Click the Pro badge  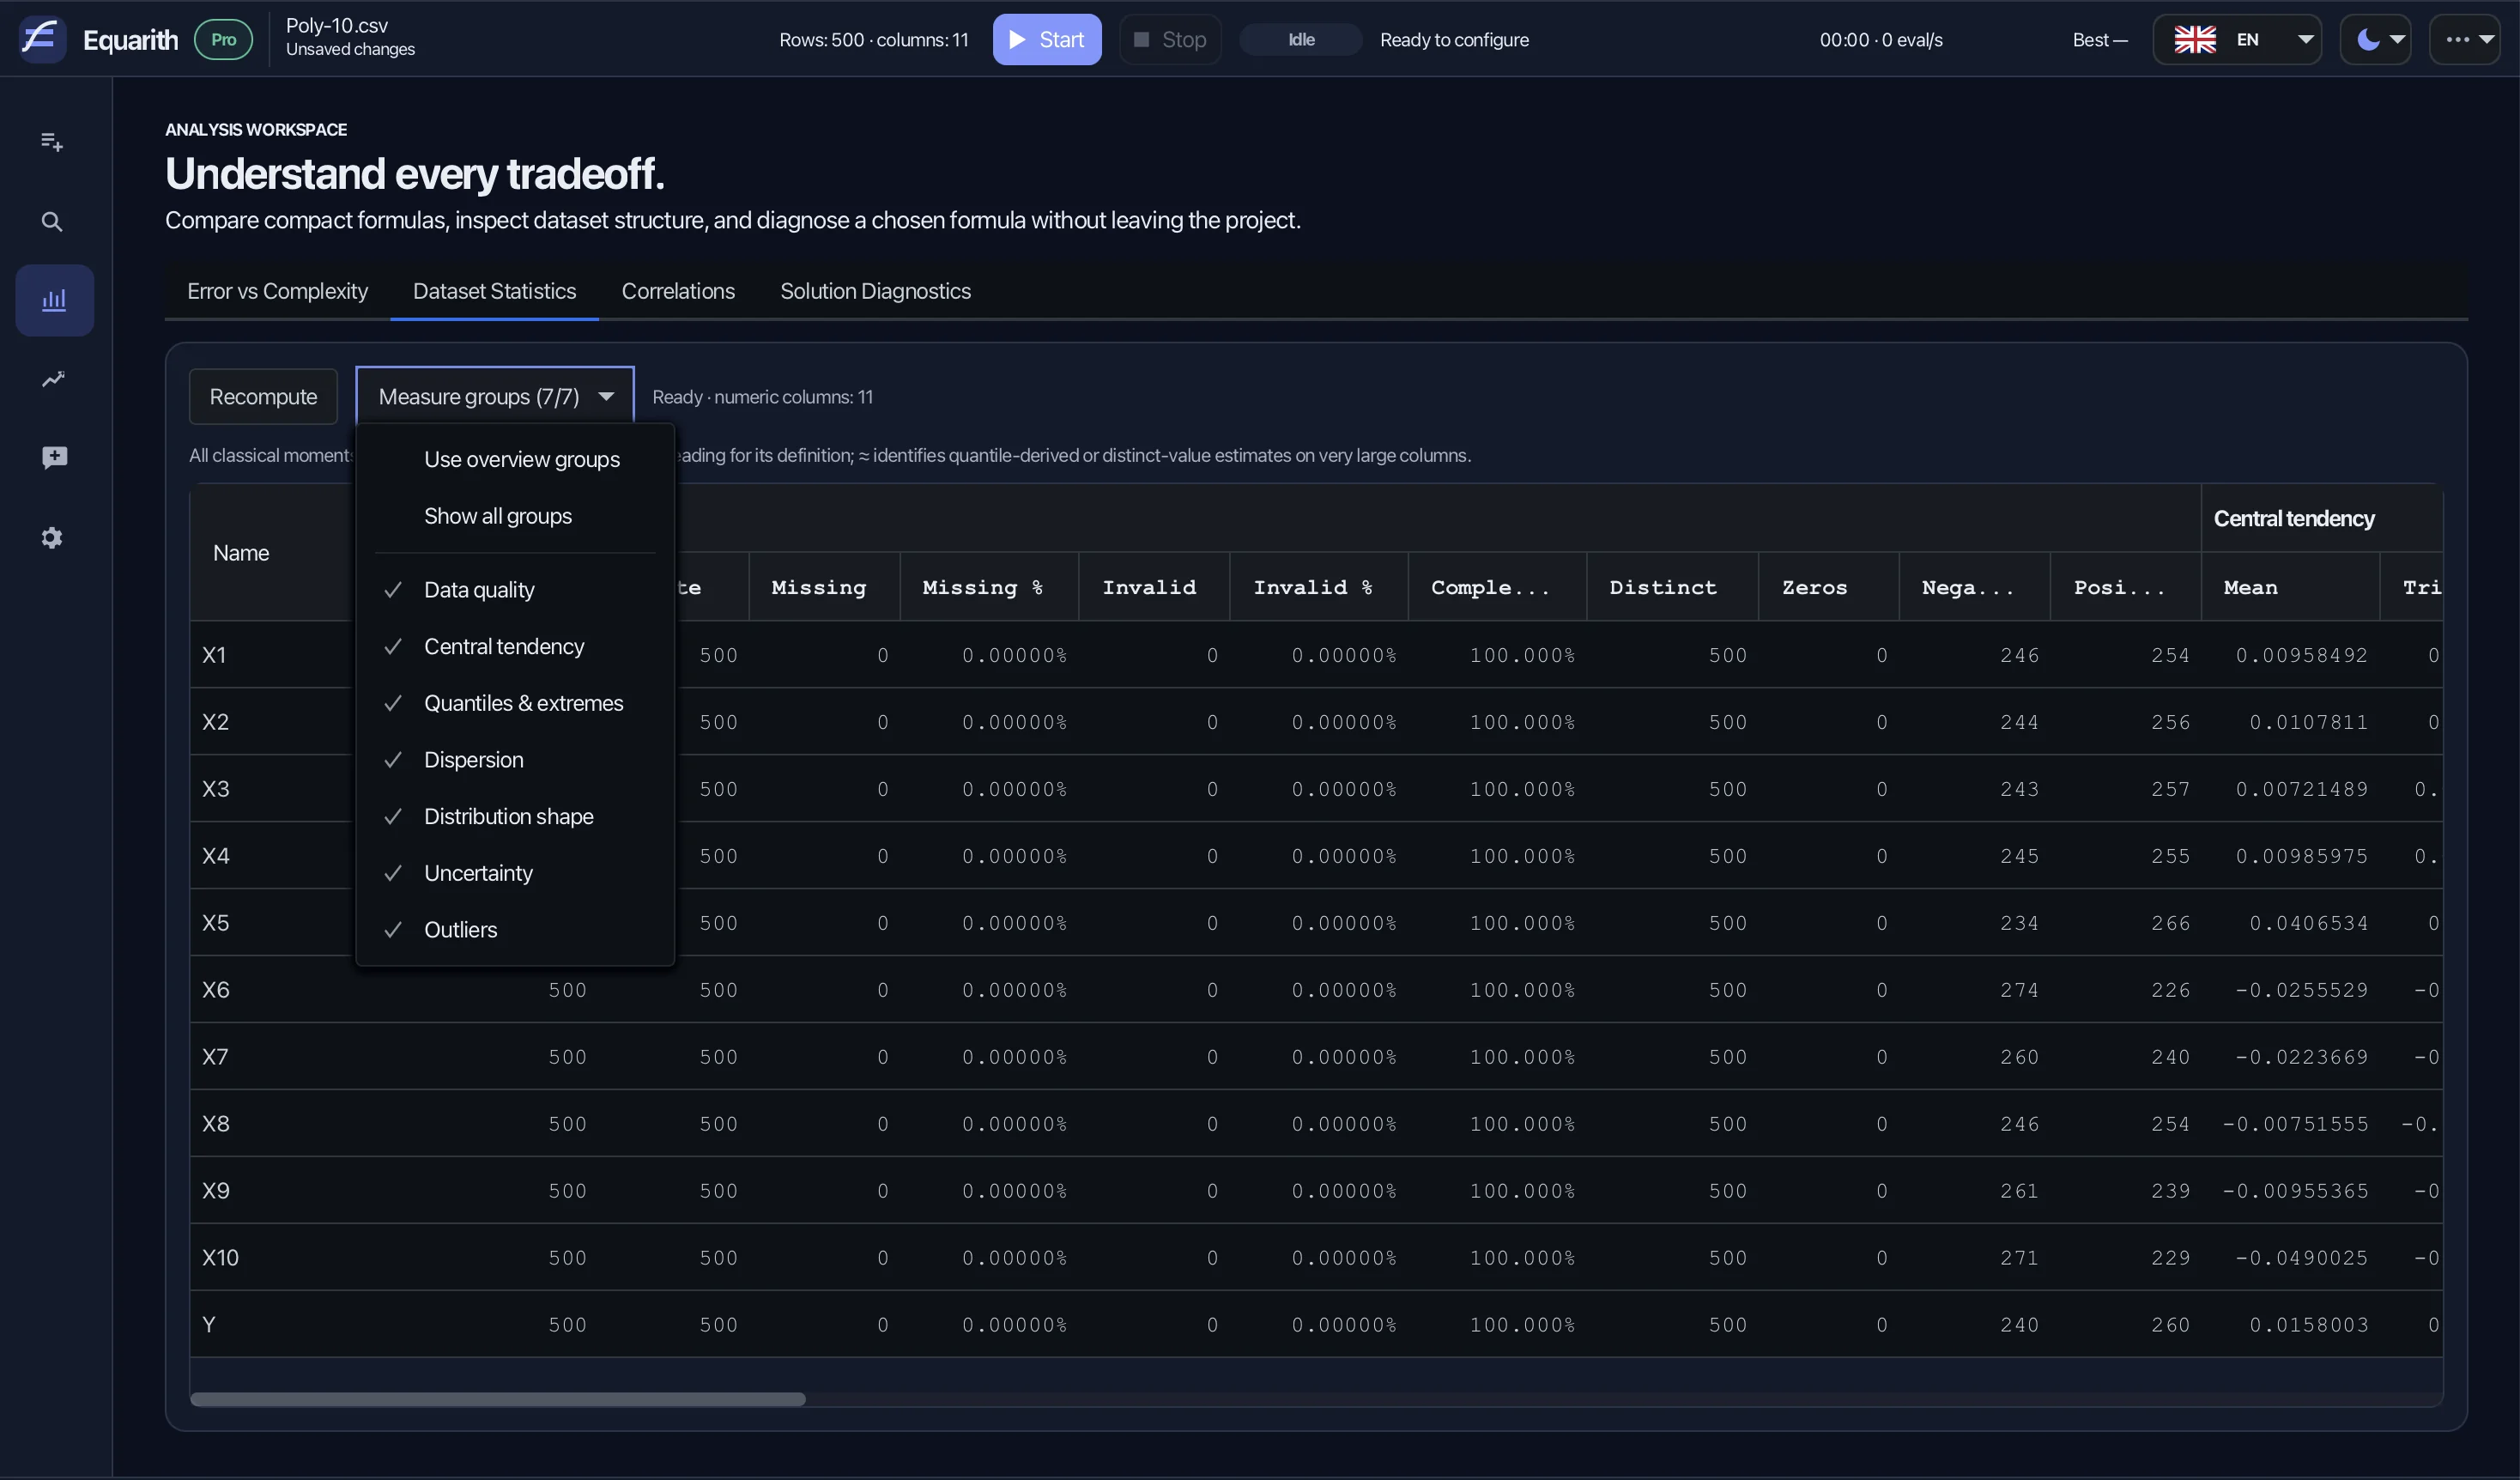[x=223, y=40]
